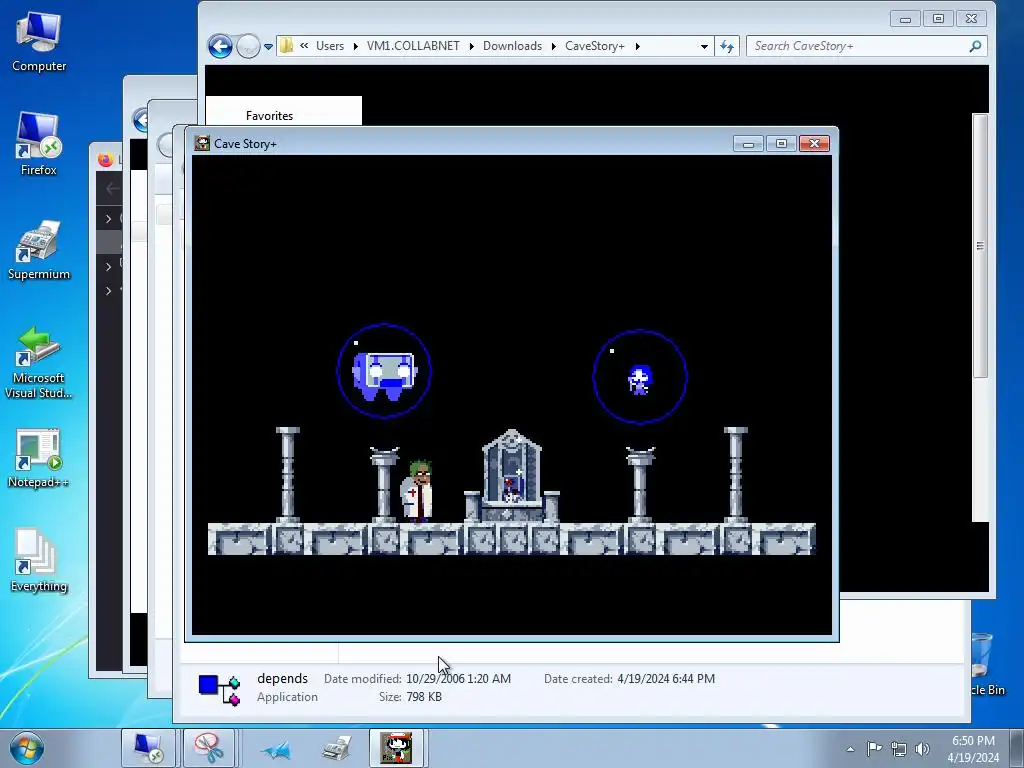Click the volume speaker tray icon
The image size is (1024, 768).
(x=922, y=749)
